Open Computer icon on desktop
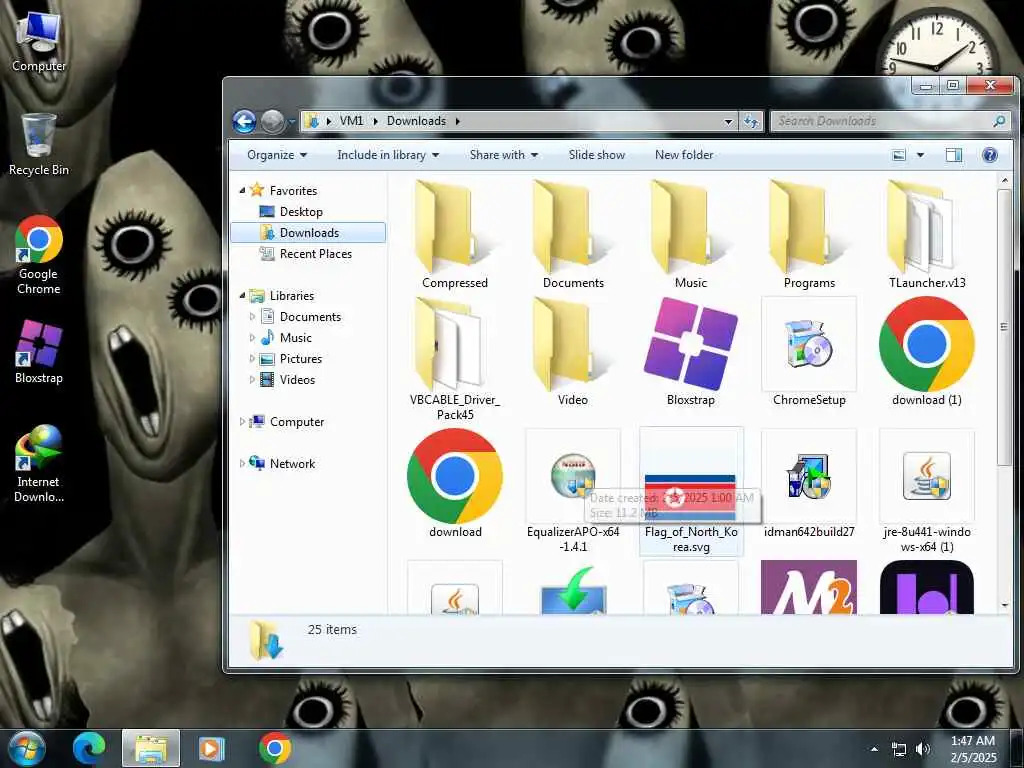 tap(39, 41)
